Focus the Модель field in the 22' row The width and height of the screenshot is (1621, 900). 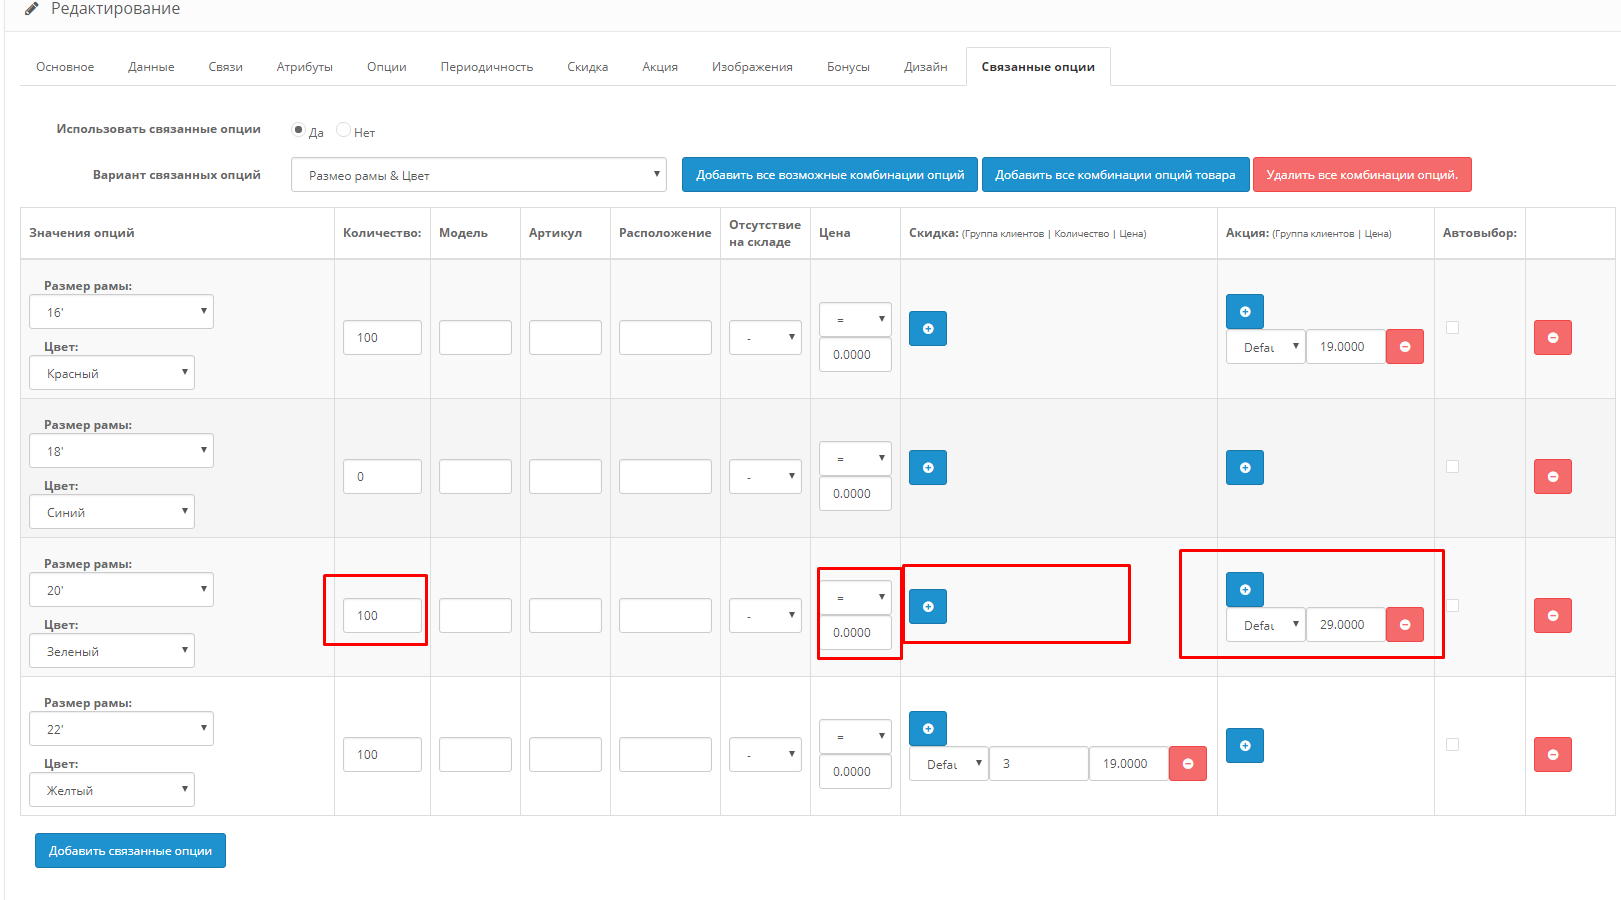click(475, 754)
